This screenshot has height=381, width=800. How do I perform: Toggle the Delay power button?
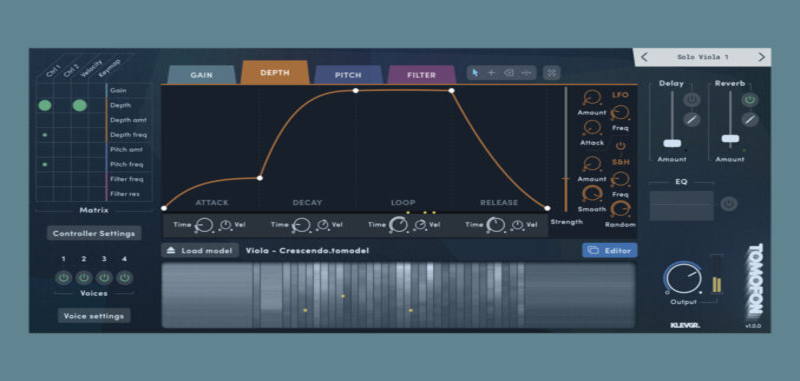(x=692, y=100)
